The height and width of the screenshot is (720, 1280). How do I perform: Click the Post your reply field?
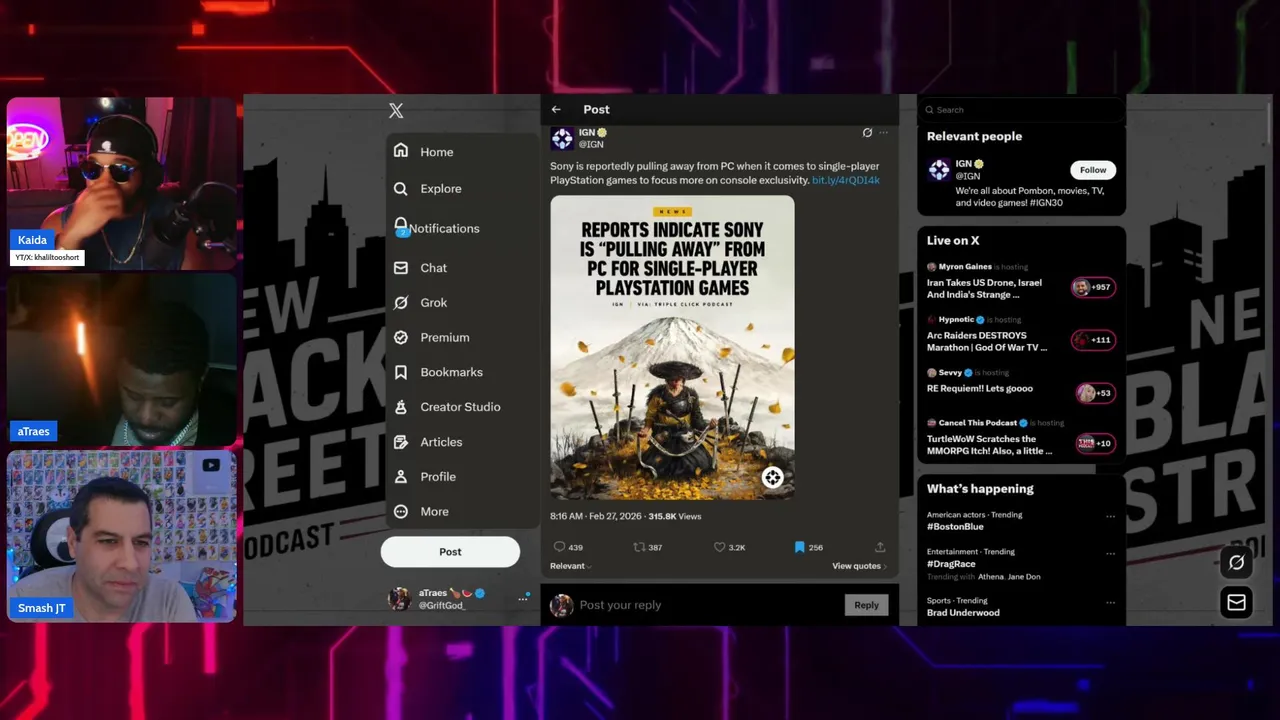tap(710, 605)
